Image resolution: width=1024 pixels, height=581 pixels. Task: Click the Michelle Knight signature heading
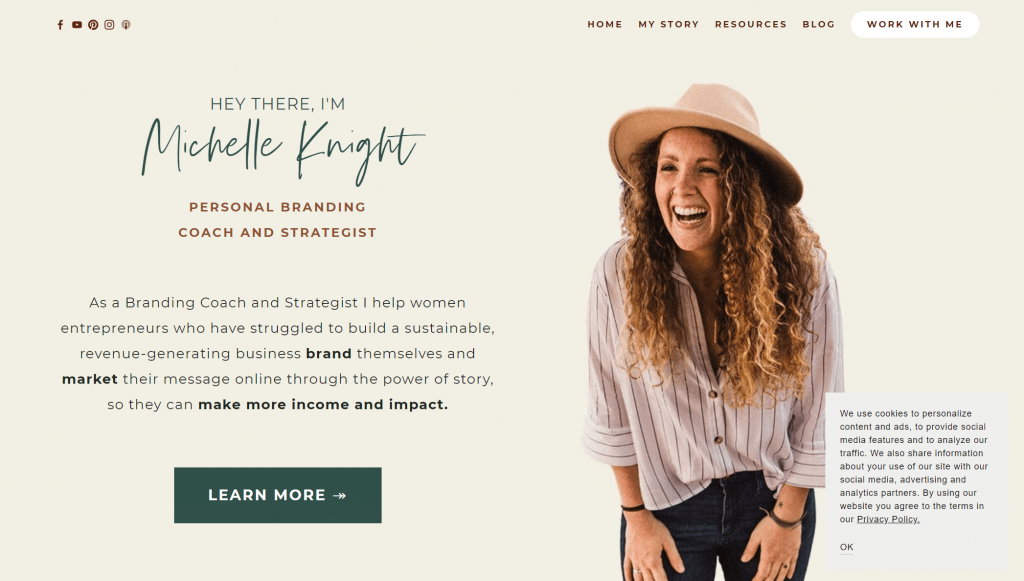[x=283, y=151]
